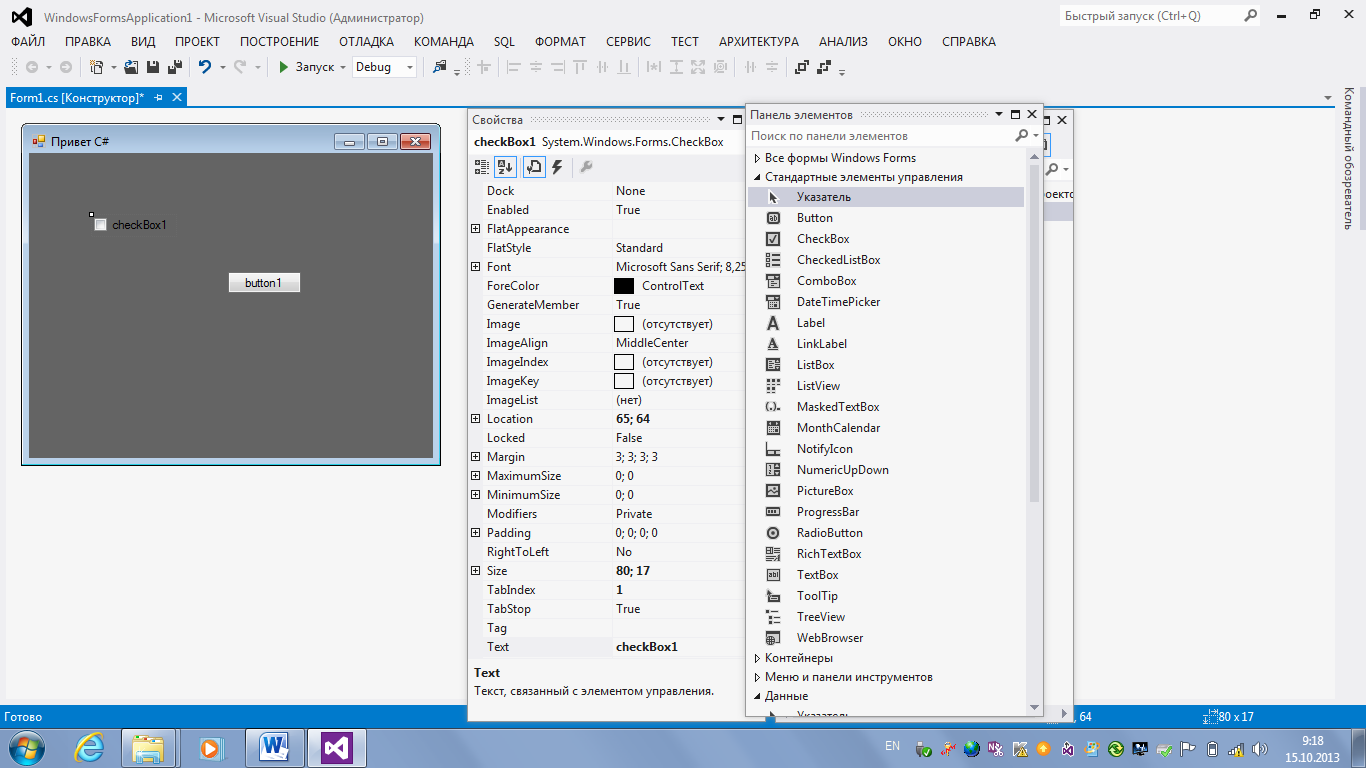The width and height of the screenshot is (1366, 768).
Task: Sort properties alphabetically in Свойства panel
Action: (x=505, y=167)
